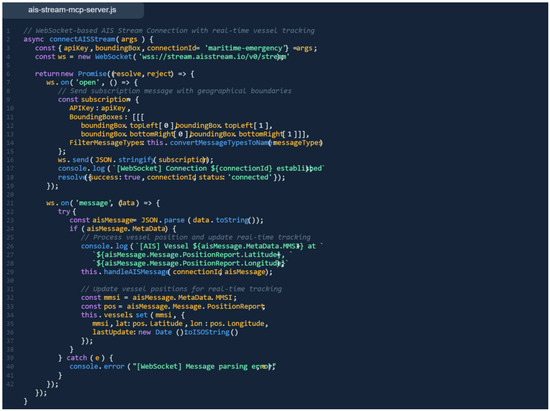Click the FilterMessageTypes property
This screenshot has height=411, width=550.
pos(106,143)
